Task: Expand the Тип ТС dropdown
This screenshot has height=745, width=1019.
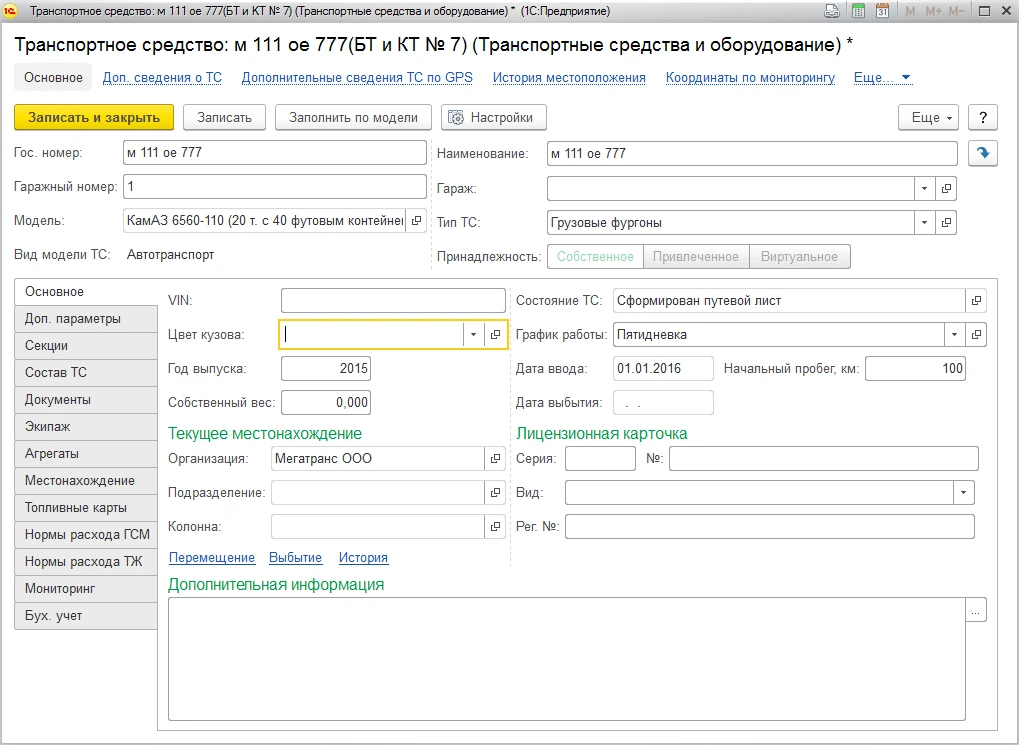Action: [925, 222]
